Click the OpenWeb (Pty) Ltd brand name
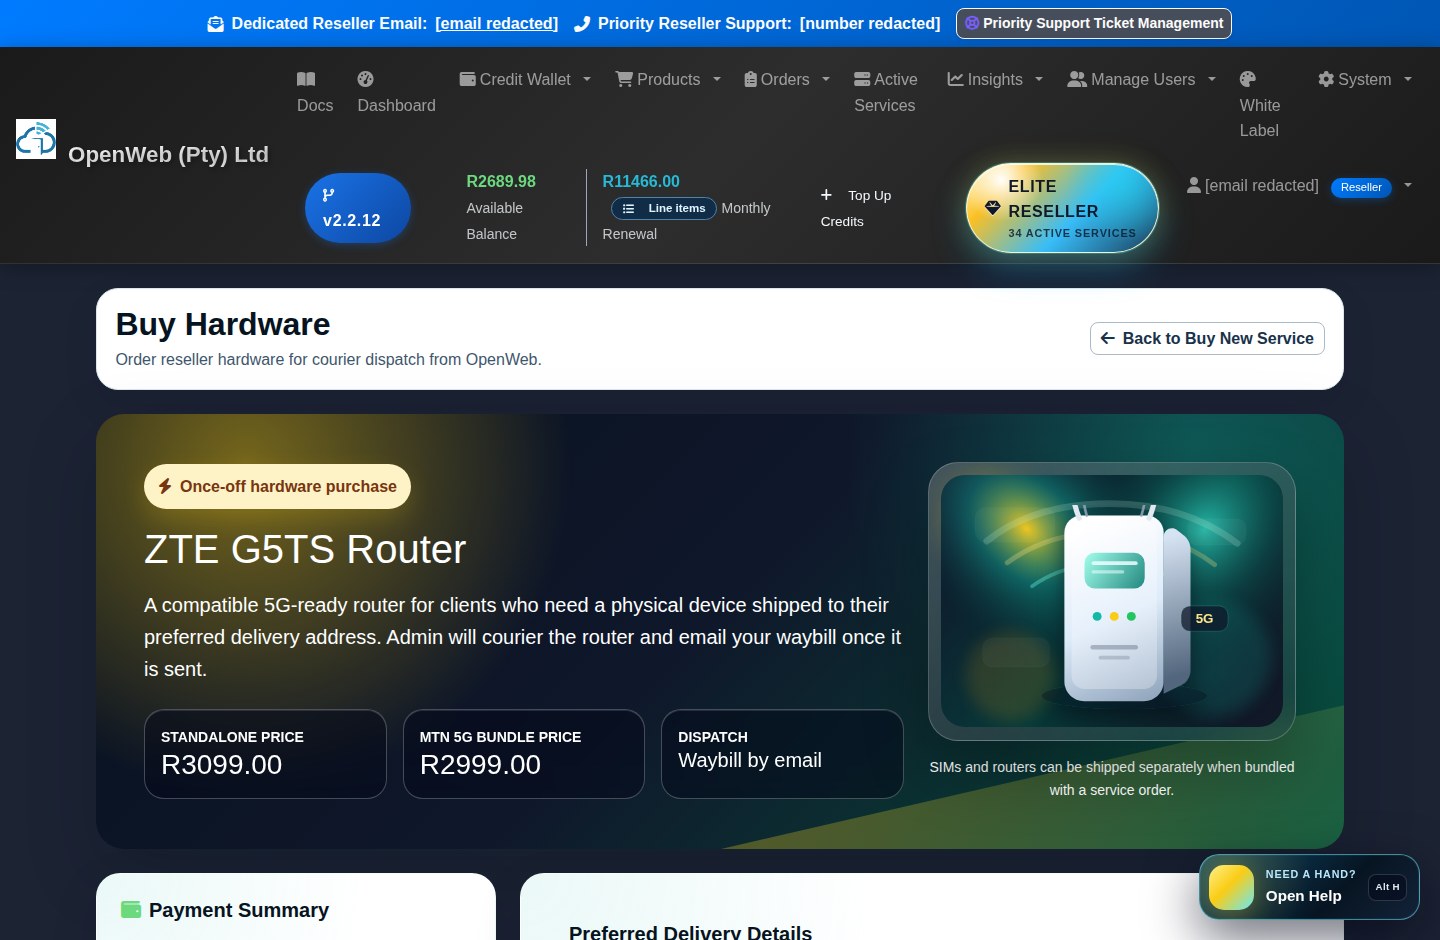Viewport: 1440px width, 940px height. [168, 154]
